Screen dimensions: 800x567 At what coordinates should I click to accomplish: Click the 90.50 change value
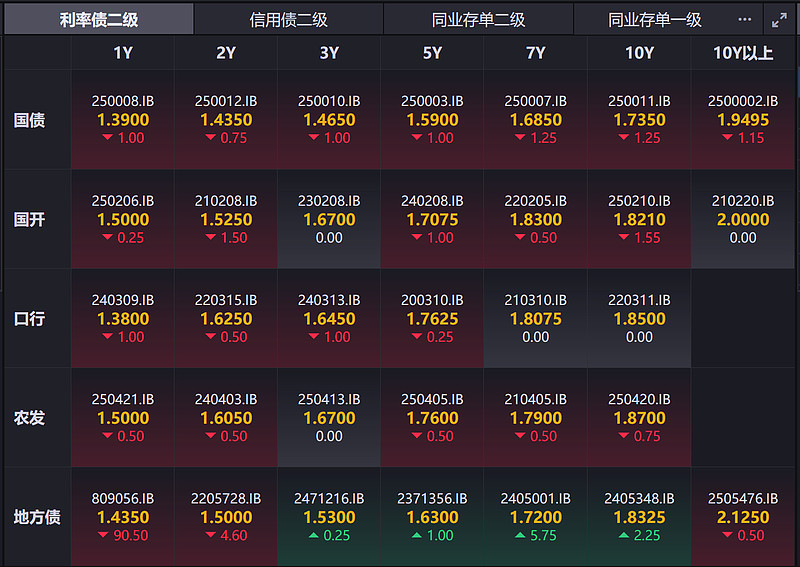[131, 535]
